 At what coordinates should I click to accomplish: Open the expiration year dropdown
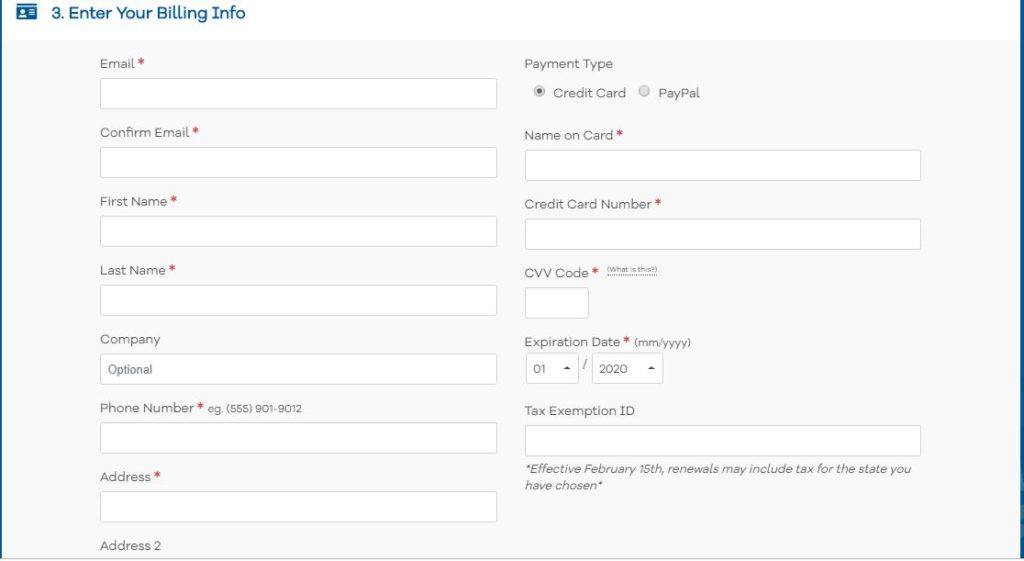click(x=627, y=368)
